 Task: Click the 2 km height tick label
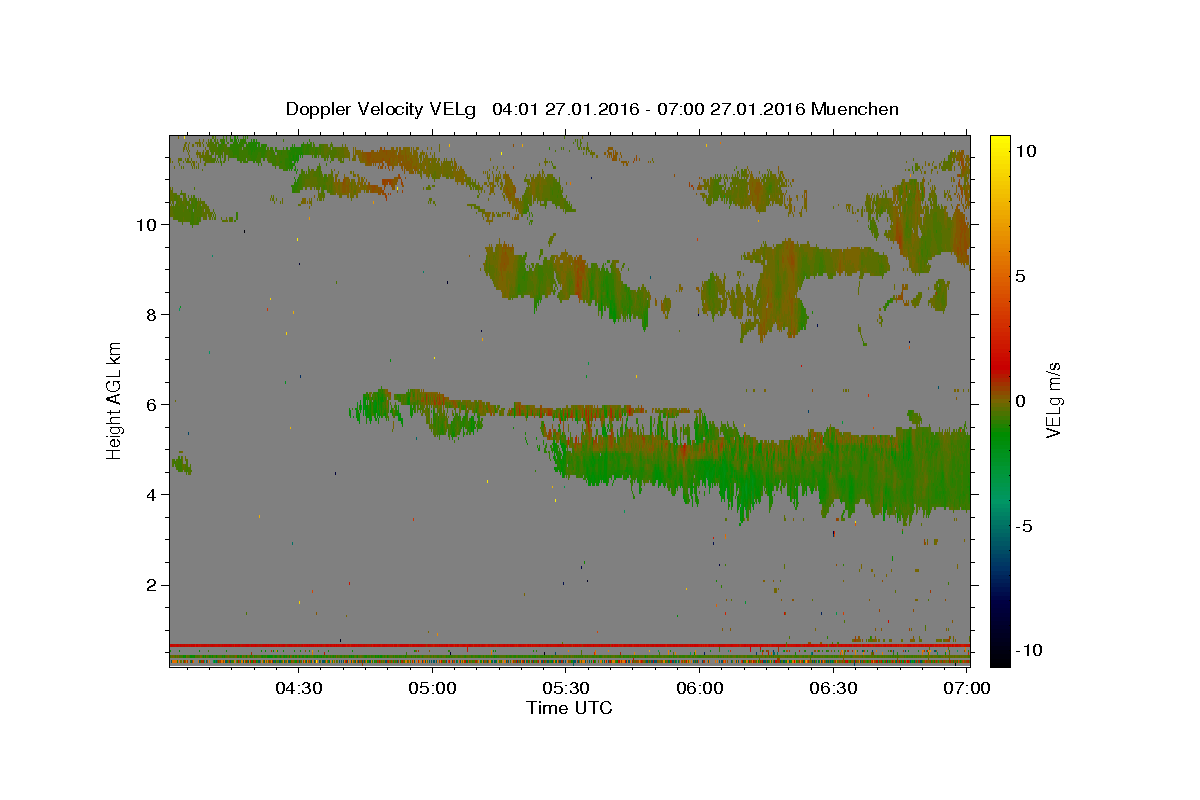point(152,585)
